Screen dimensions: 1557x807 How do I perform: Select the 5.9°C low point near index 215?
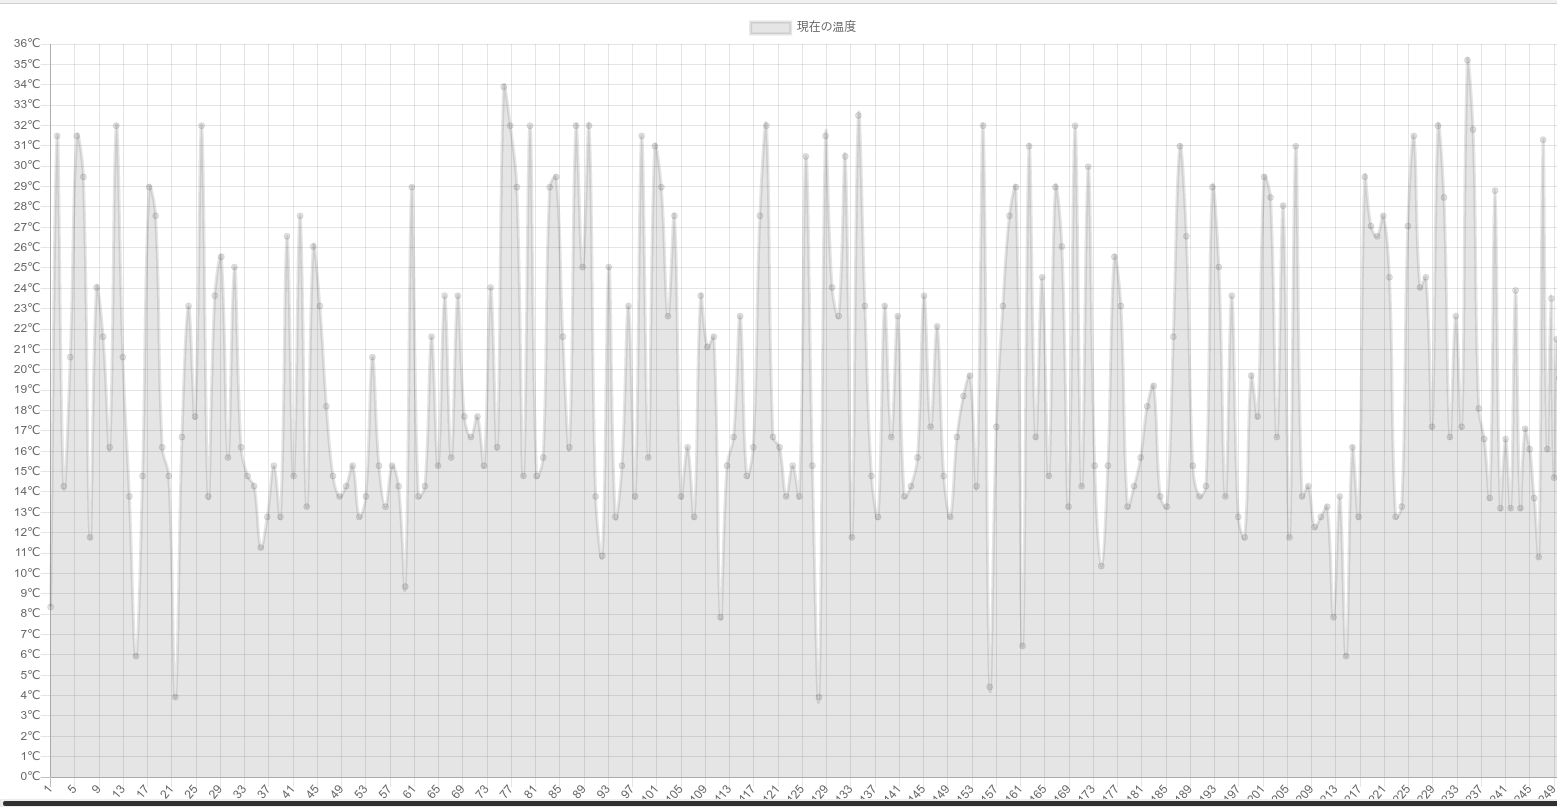[1346, 656]
